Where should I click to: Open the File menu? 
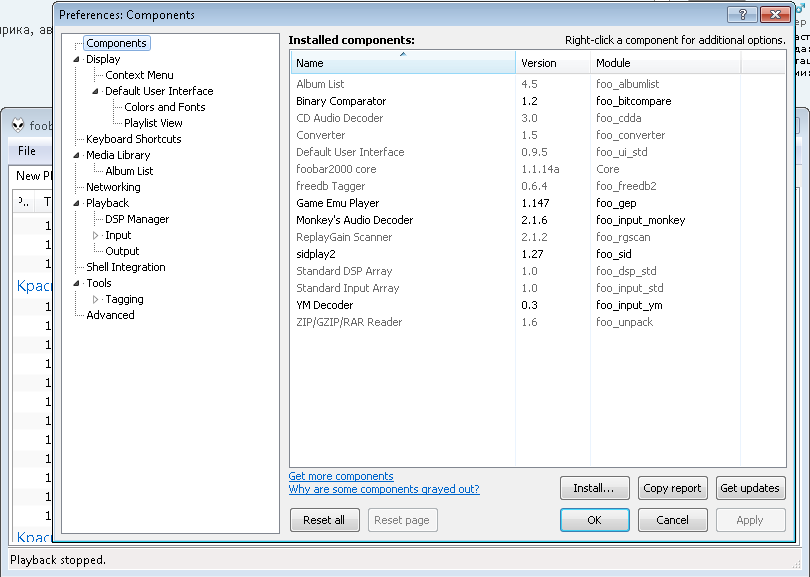click(27, 151)
